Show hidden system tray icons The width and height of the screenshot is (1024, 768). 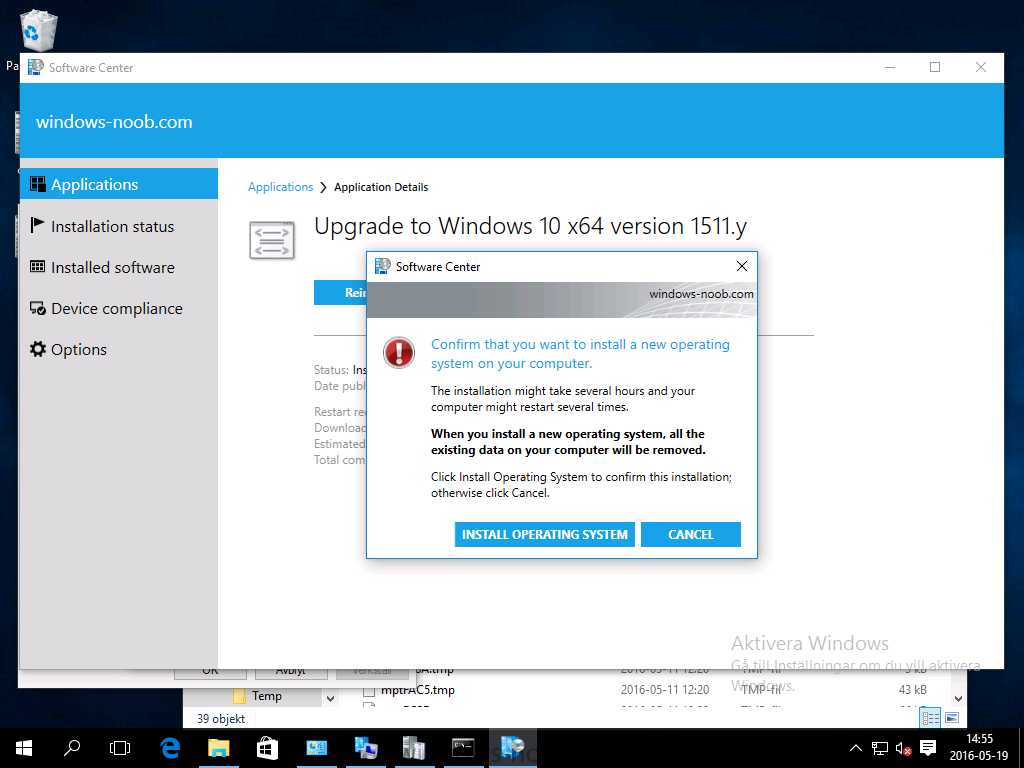tap(856, 748)
